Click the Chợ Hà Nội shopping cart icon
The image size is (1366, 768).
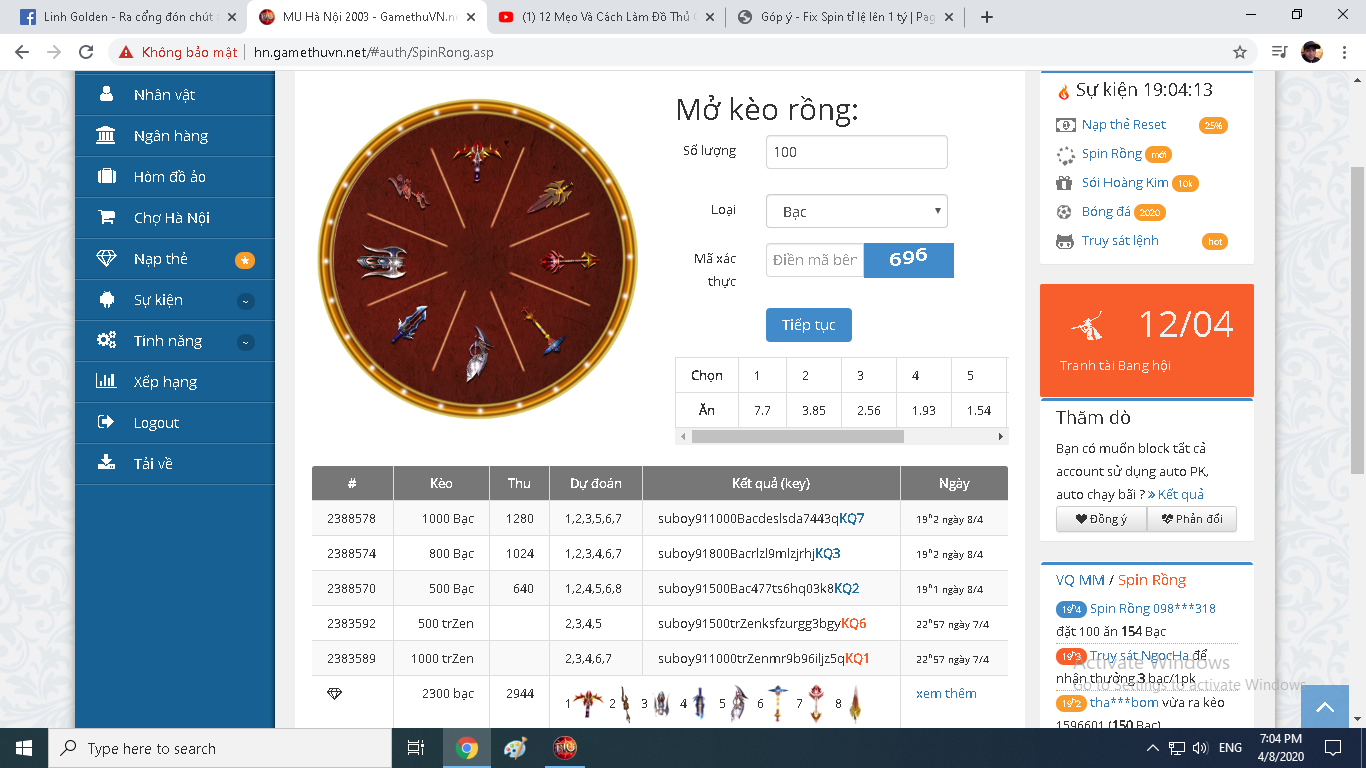(106, 218)
